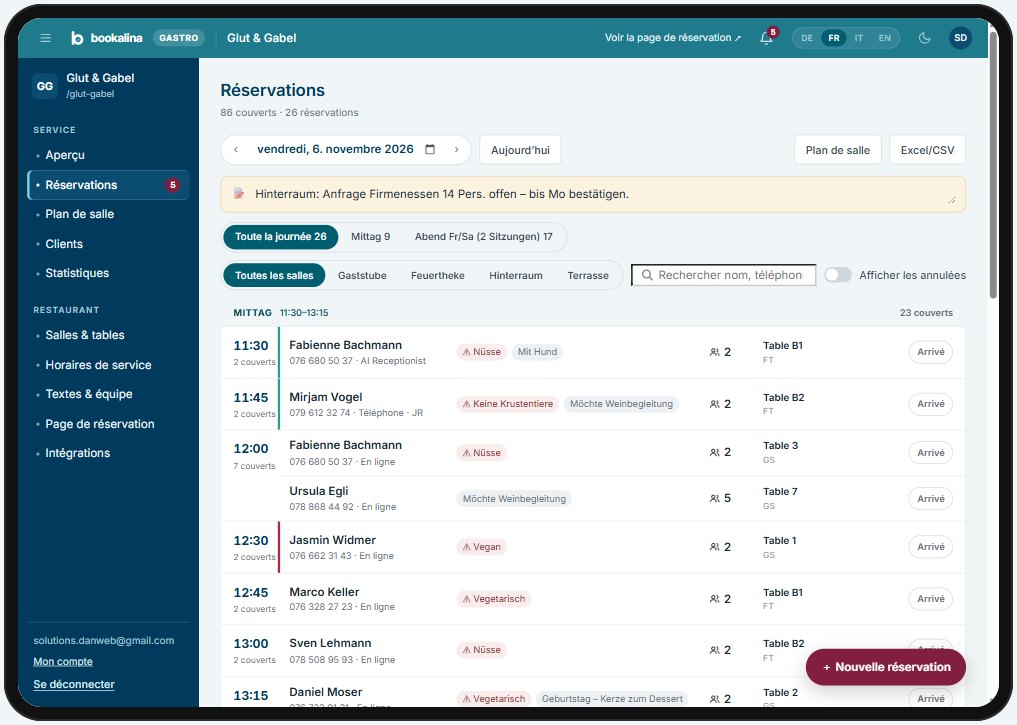This screenshot has width=1017, height=725.
Task: Open Voir la page de réservation link
Action: [x=673, y=38]
